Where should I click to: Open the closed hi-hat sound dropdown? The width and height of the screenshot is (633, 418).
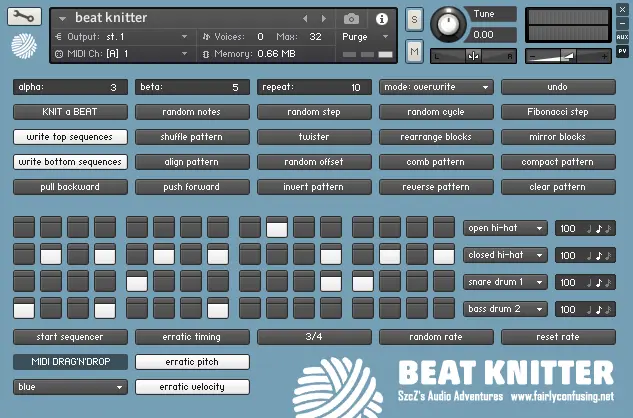(505, 255)
